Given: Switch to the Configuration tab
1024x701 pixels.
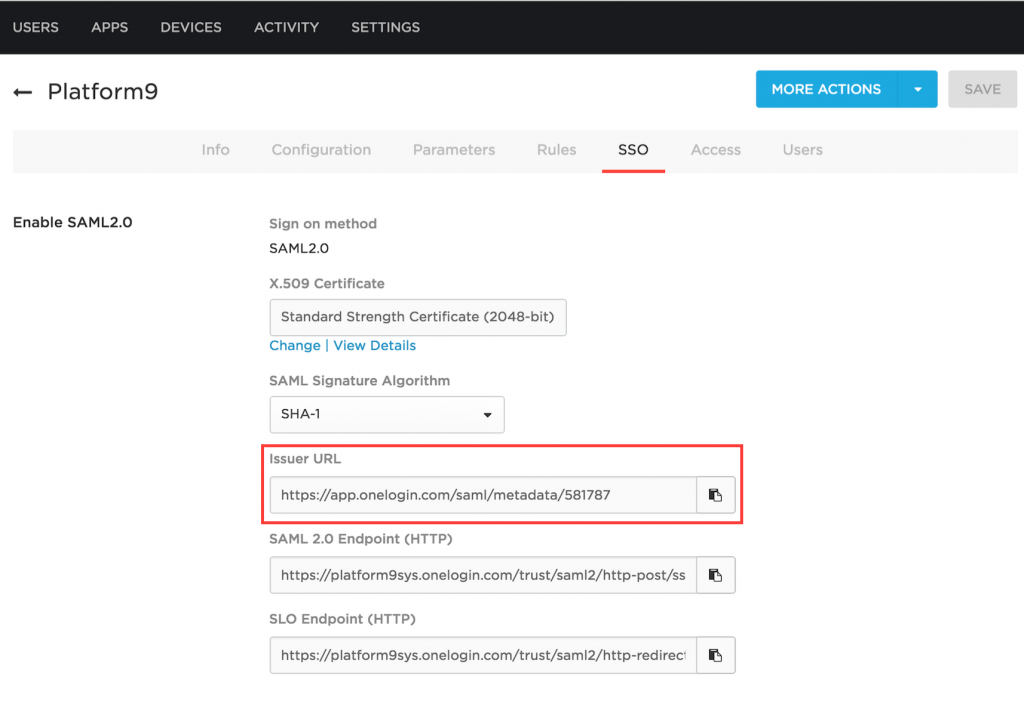Looking at the screenshot, I should (320, 149).
